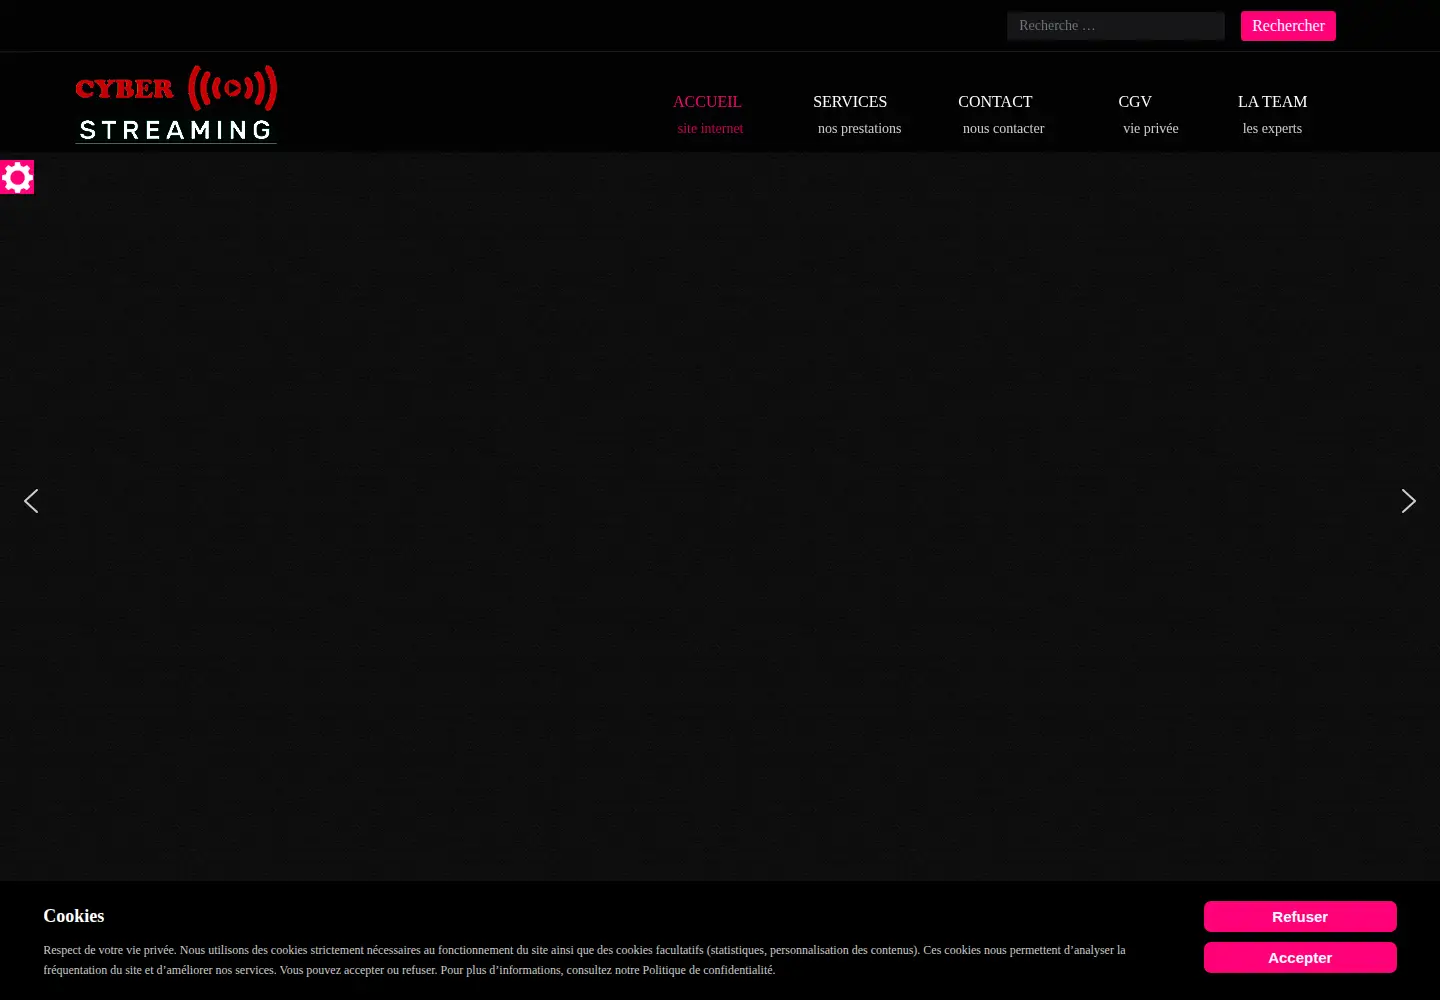The width and height of the screenshot is (1440, 1000).
Task: Refuse cookies with the Refuser button
Action: pyautogui.click(x=1300, y=917)
